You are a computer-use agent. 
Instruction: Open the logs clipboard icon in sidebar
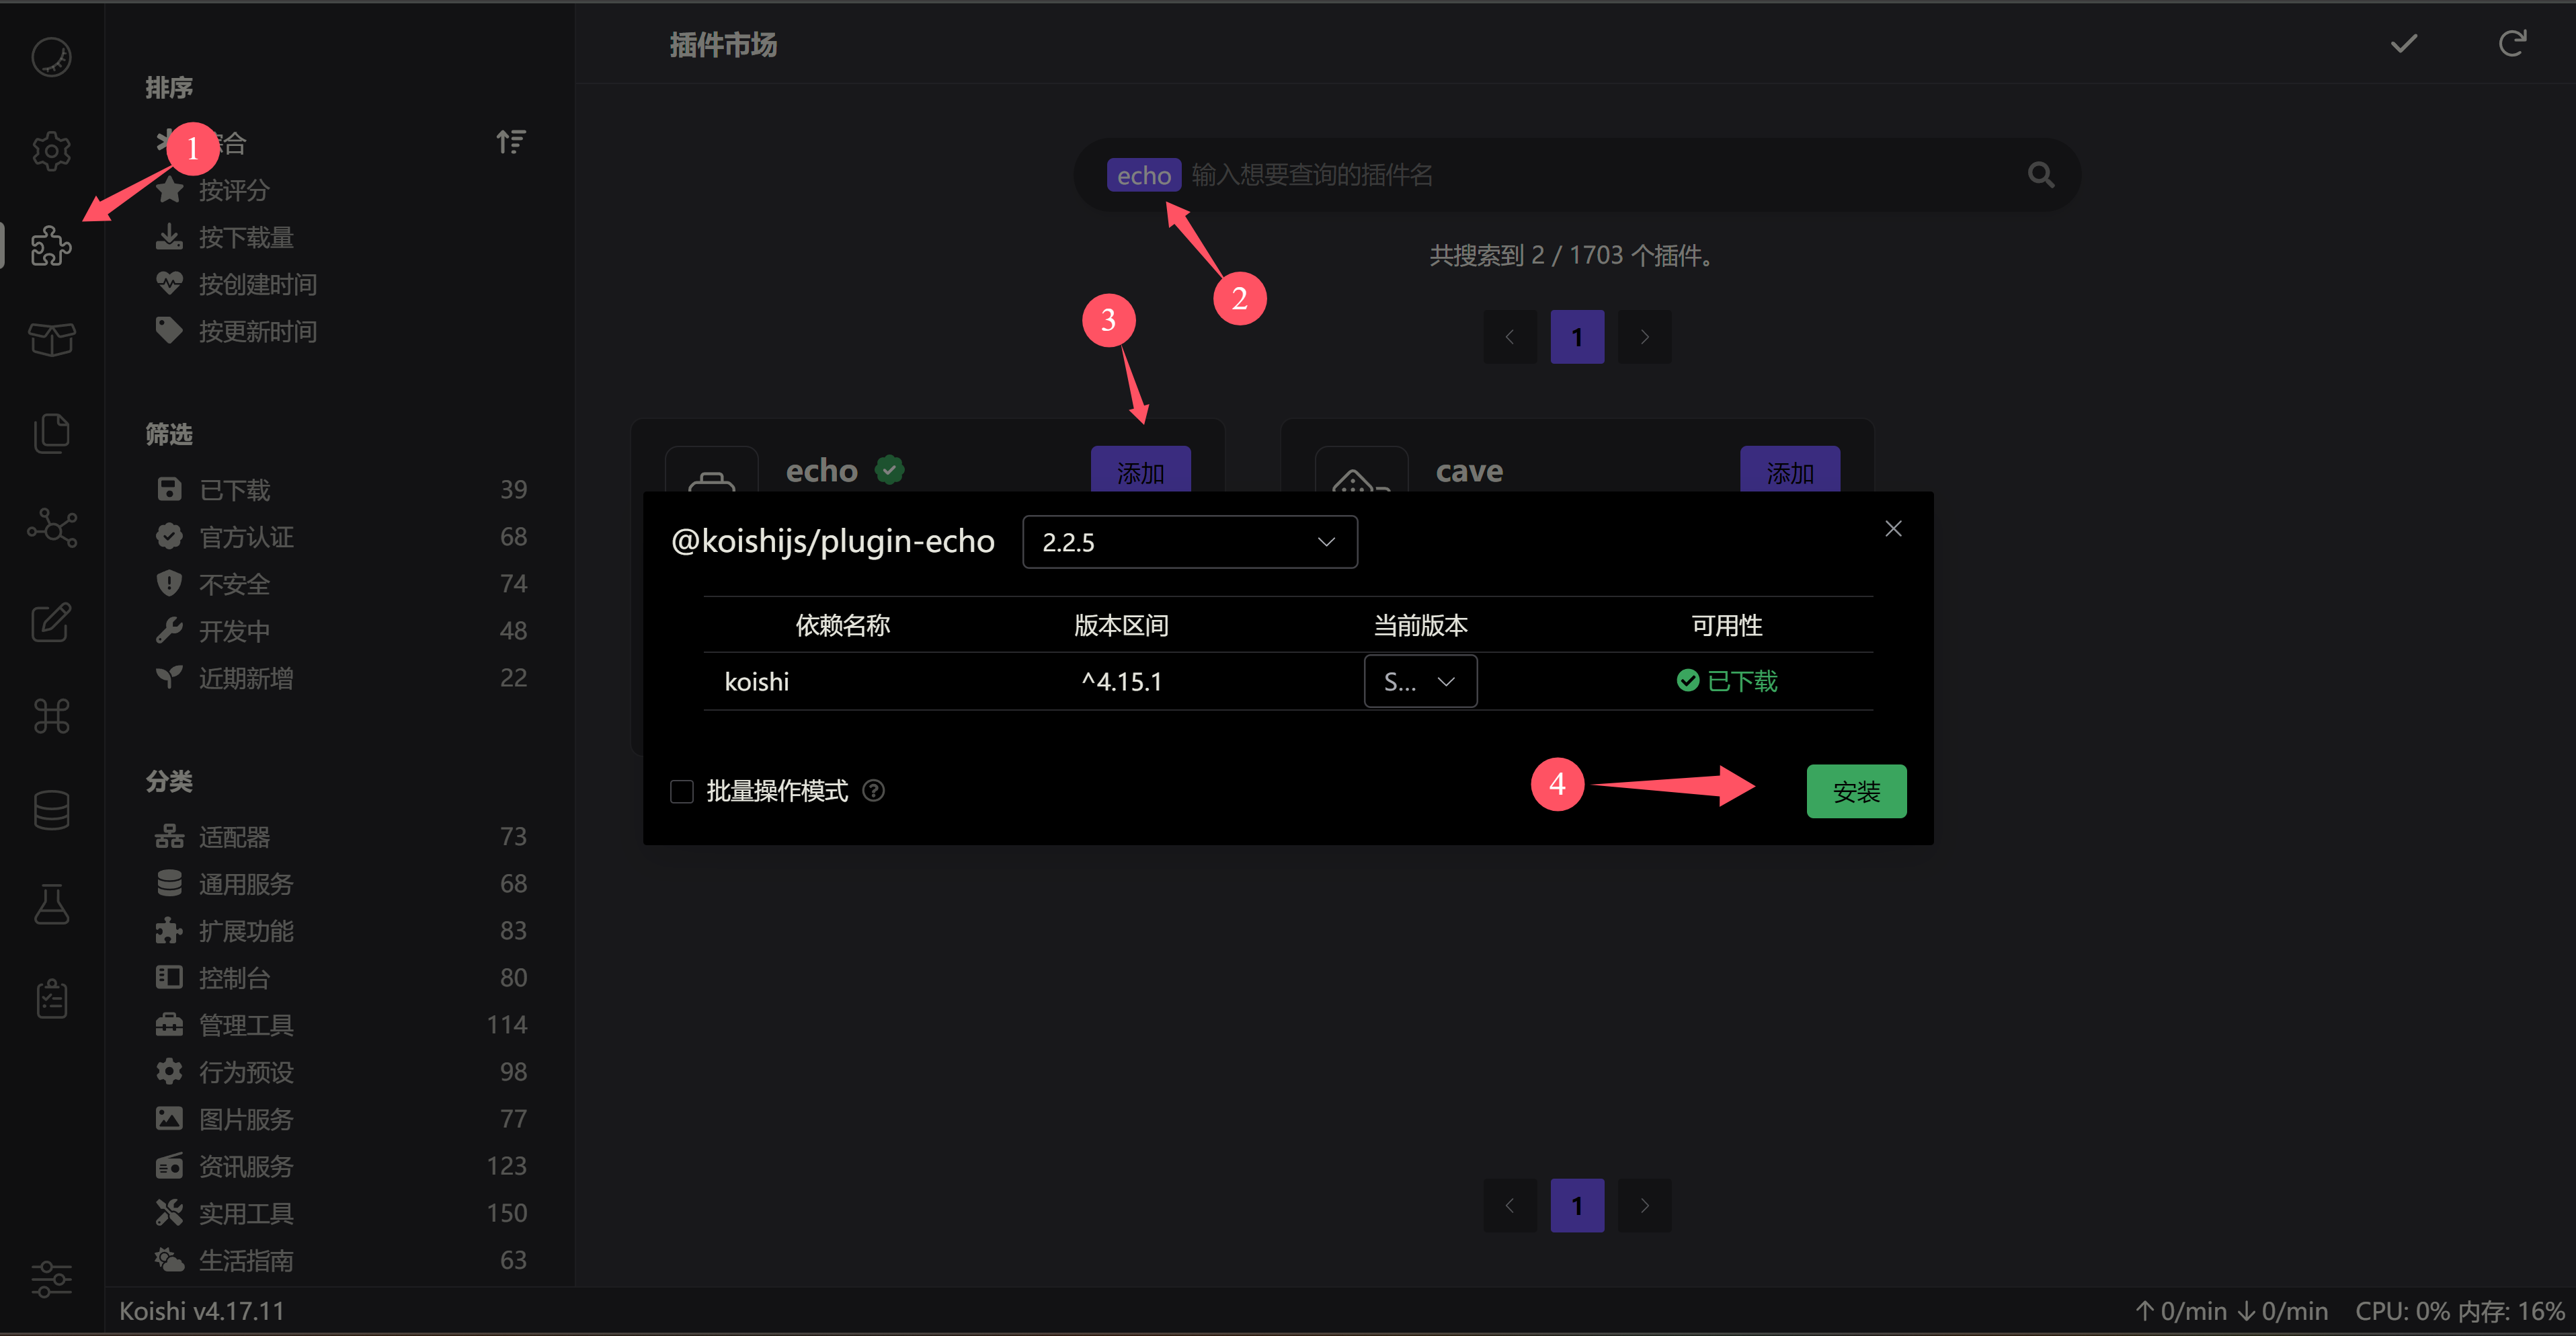click(x=51, y=997)
